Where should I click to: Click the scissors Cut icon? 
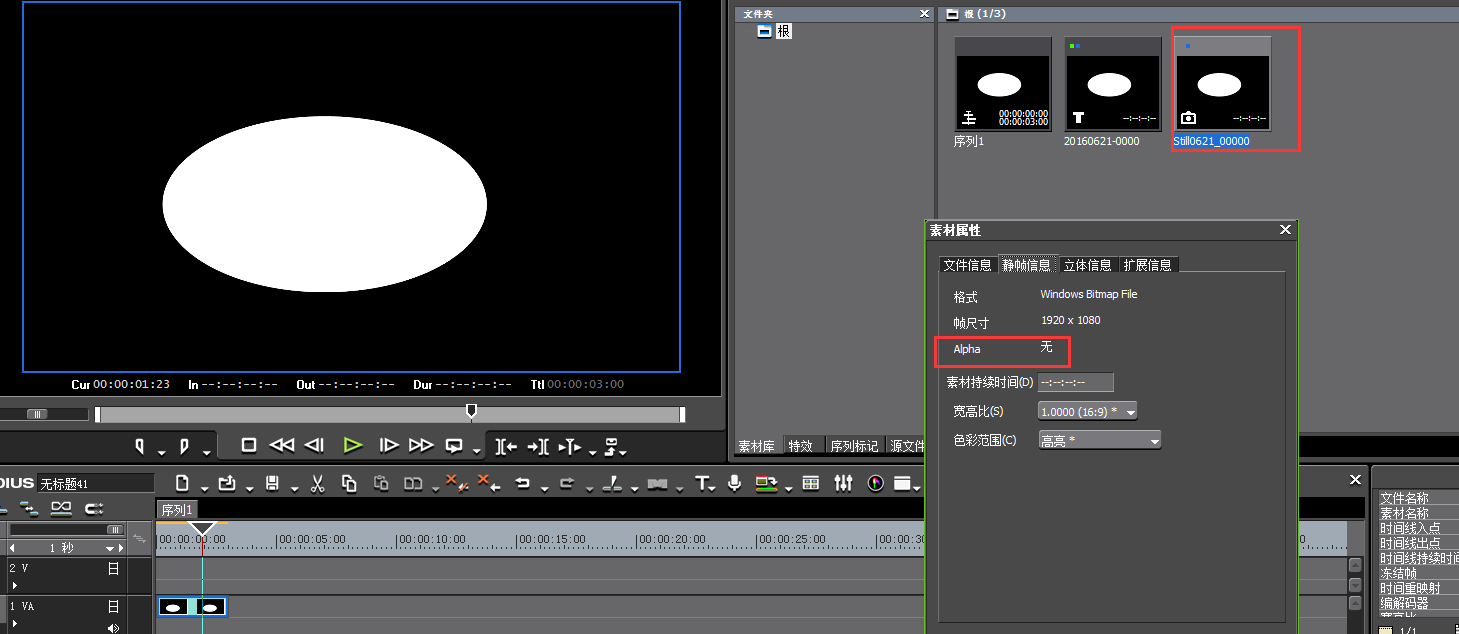point(317,484)
